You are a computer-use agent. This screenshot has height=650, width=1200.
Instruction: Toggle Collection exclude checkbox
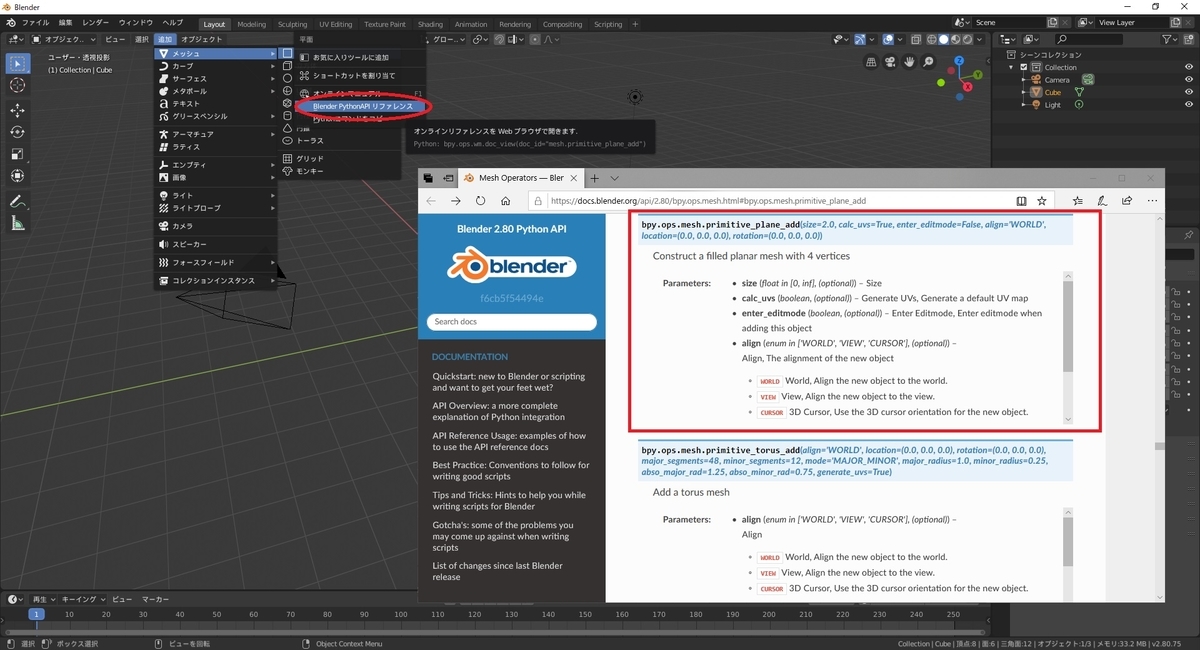point(1023,67)
